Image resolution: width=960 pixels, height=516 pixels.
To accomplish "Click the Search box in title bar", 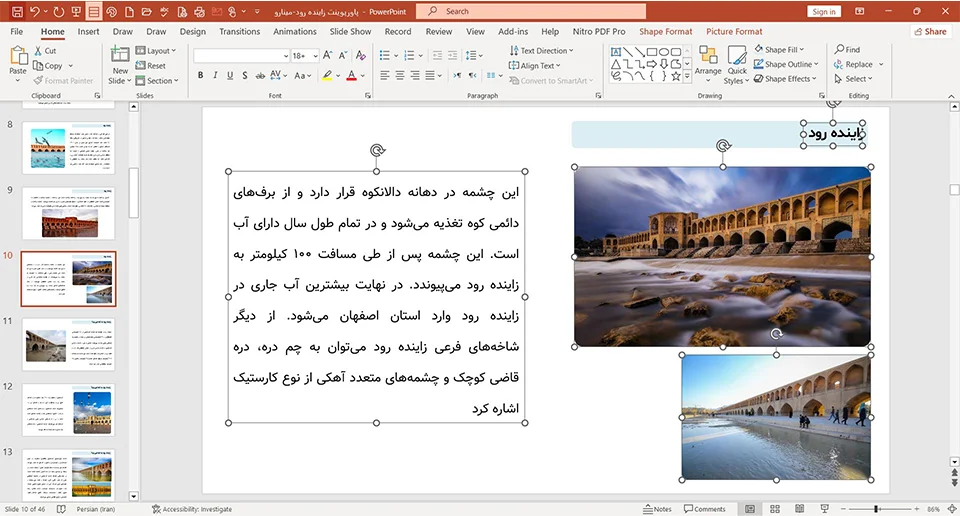I will pos(531,12).
